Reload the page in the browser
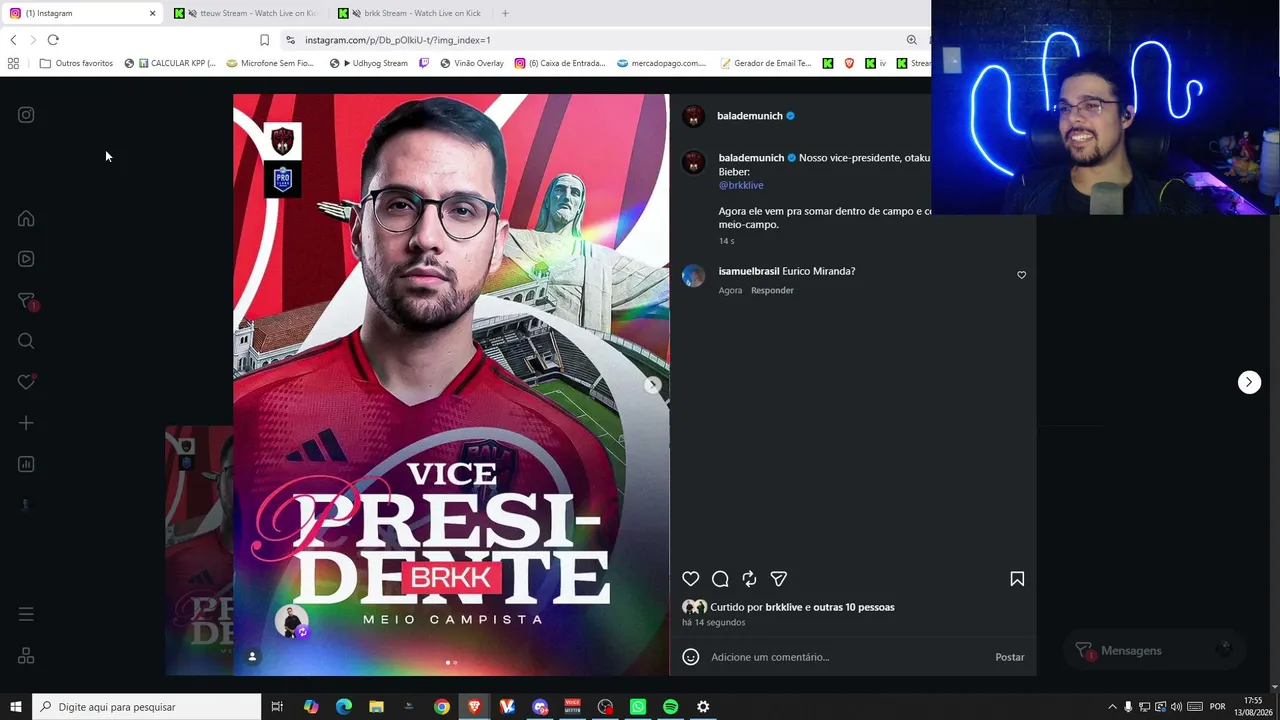 tap(53, 40)
